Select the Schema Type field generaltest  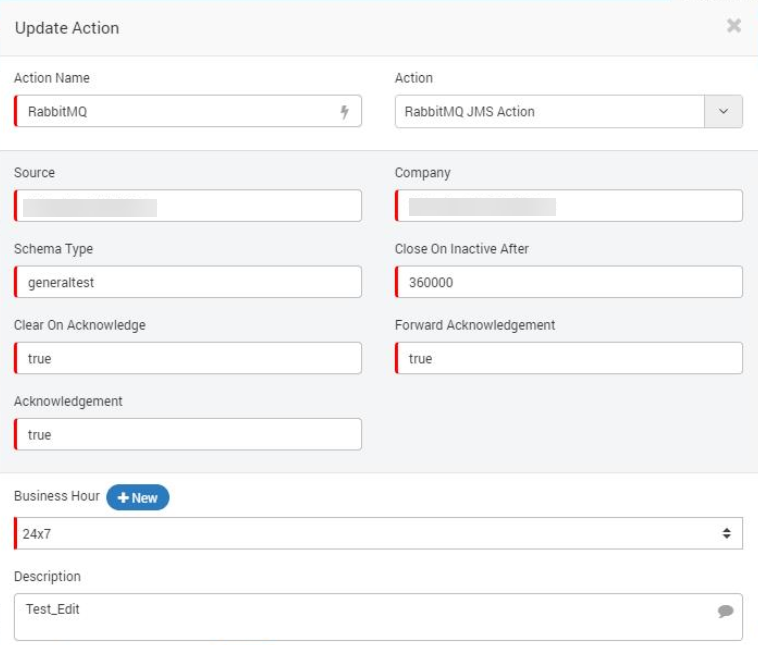coord(188,282)
